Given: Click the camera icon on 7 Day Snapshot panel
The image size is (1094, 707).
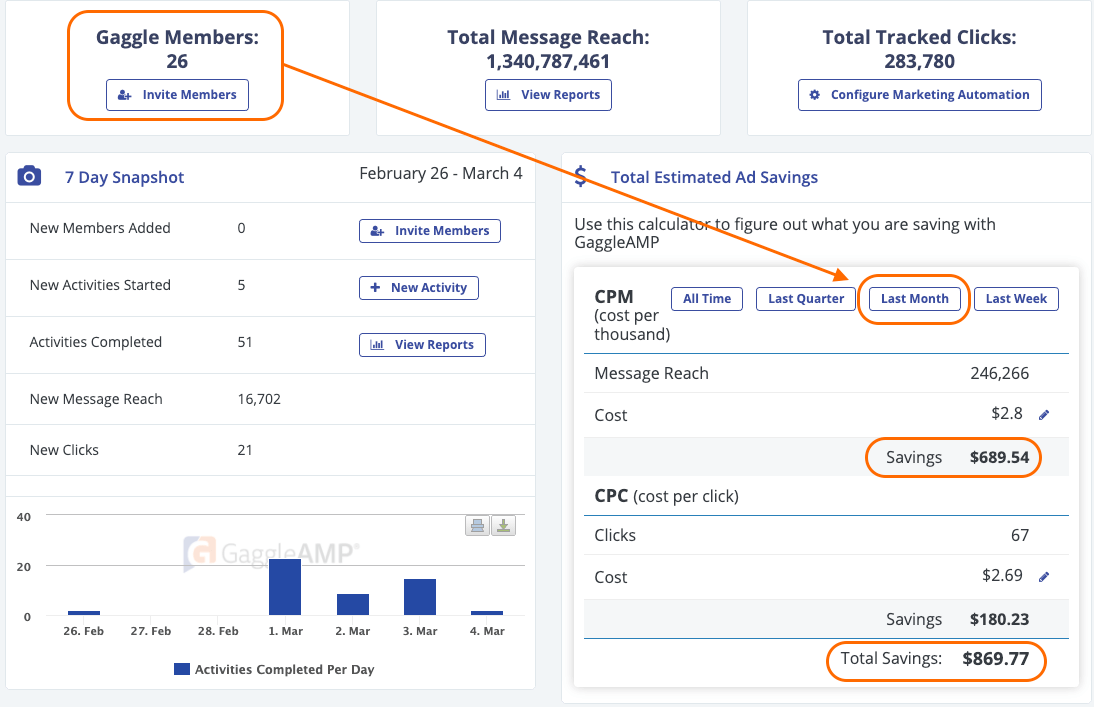Looking at the screenshot, I should click(x=28, y=176).
